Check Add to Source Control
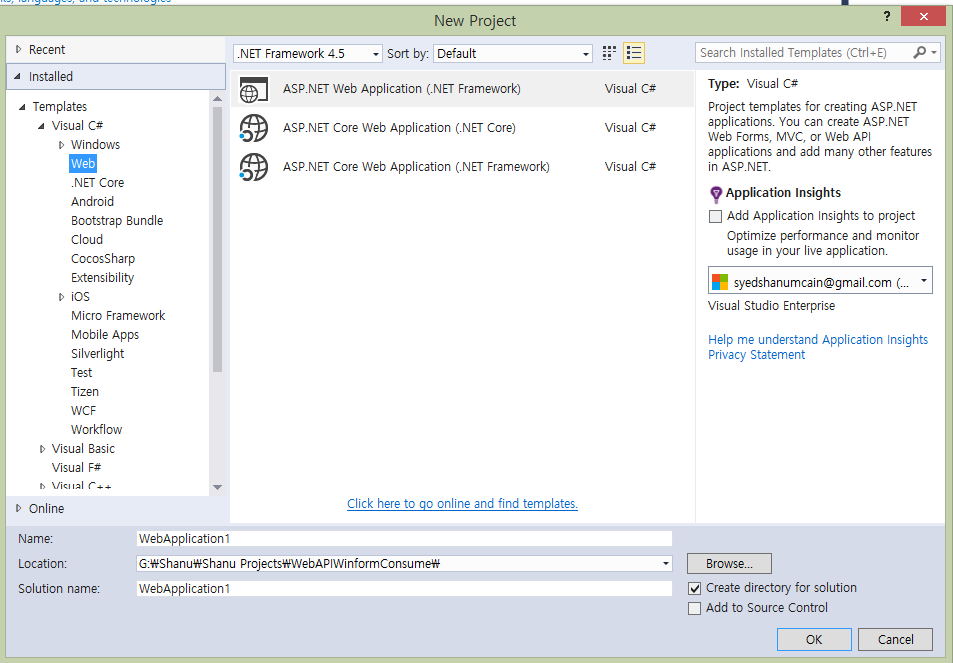 click(694, 608)
